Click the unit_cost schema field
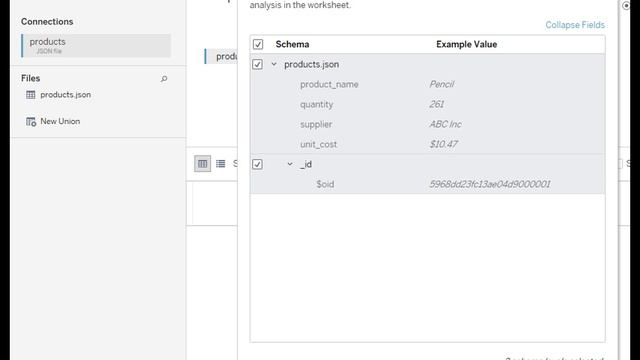 click(318, 144)
